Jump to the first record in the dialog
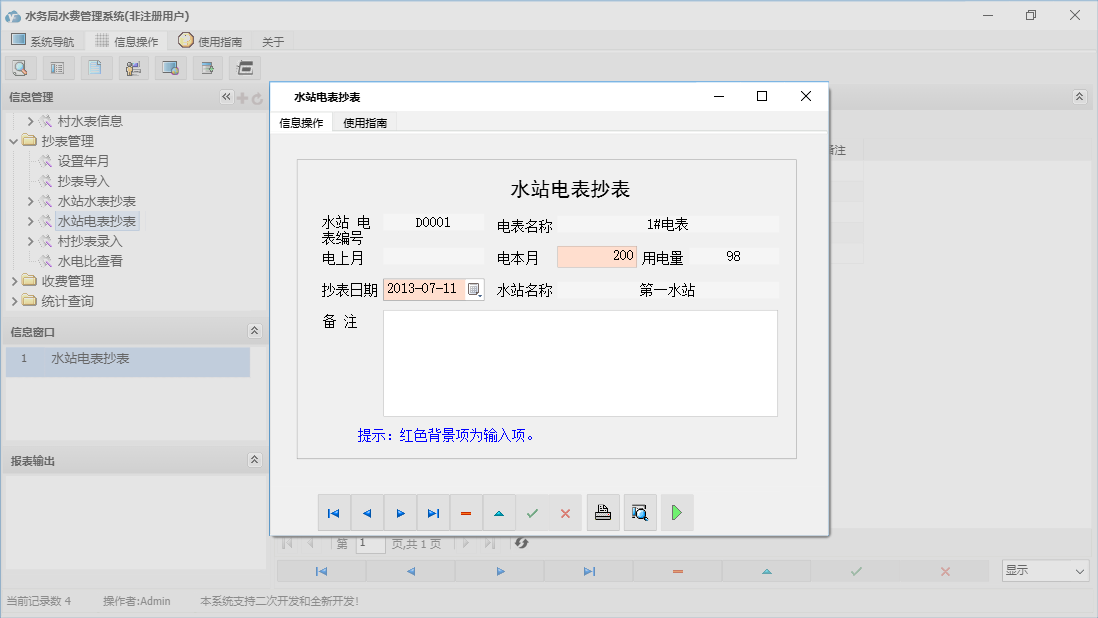Viewport: 1098px width, 618px height. pyautogui.click(x=334, y=512)
